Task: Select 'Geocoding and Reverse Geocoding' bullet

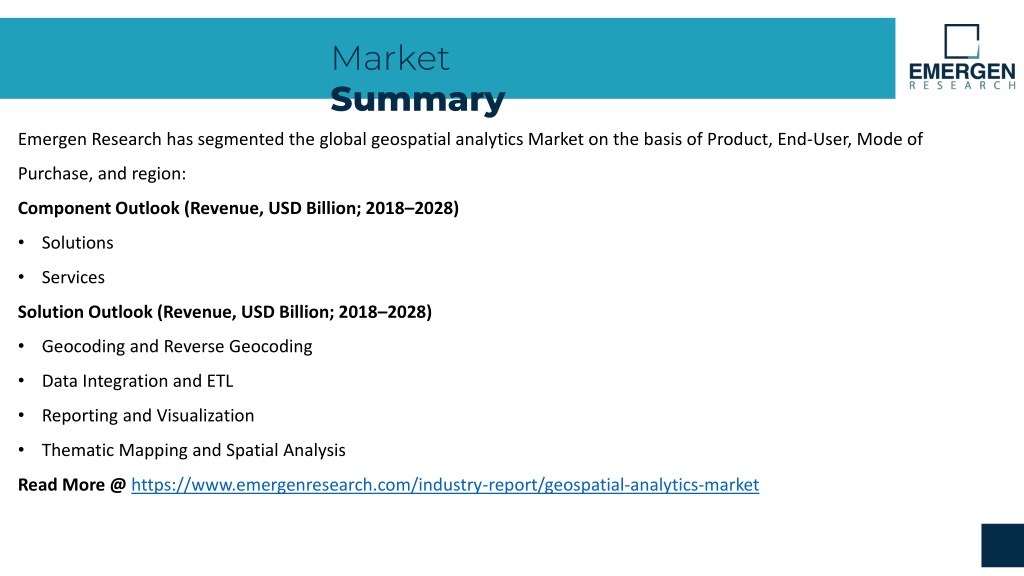Action: click(177, 346)
